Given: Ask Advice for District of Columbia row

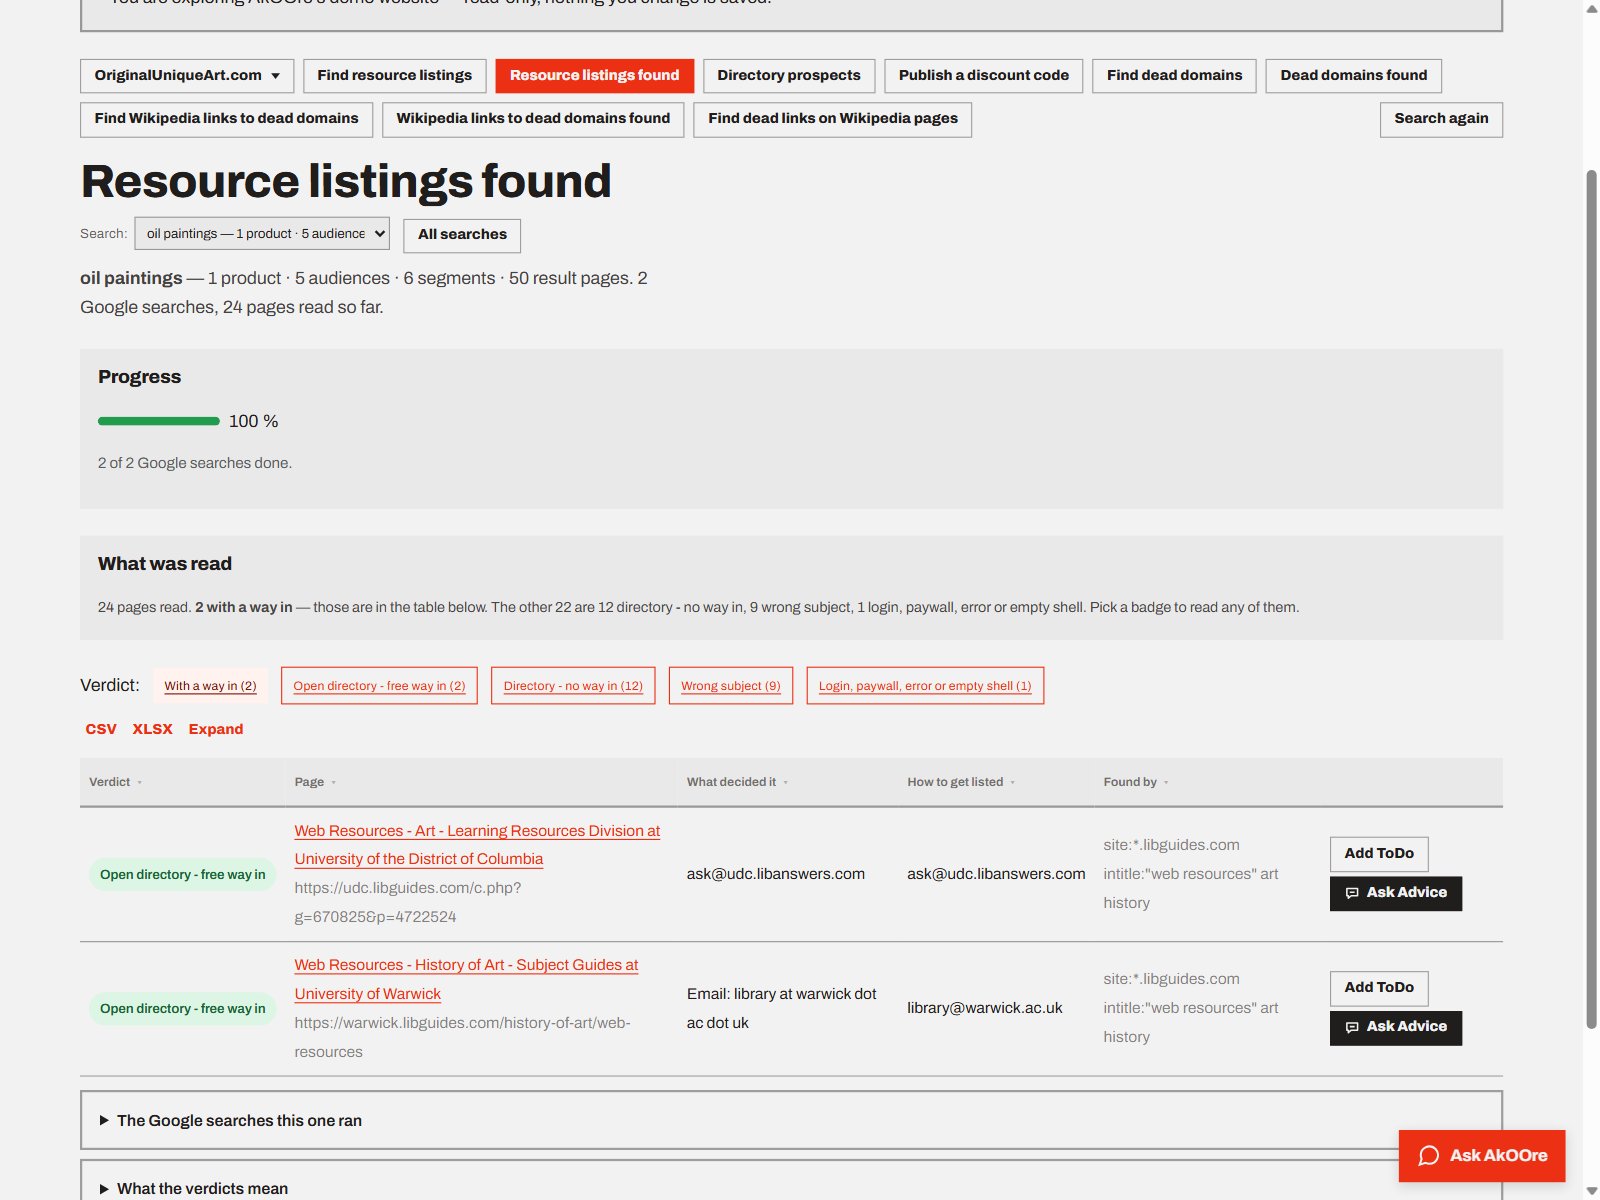Looking at the screenshot, I should pyautogui.click(x=1396, y=893).
